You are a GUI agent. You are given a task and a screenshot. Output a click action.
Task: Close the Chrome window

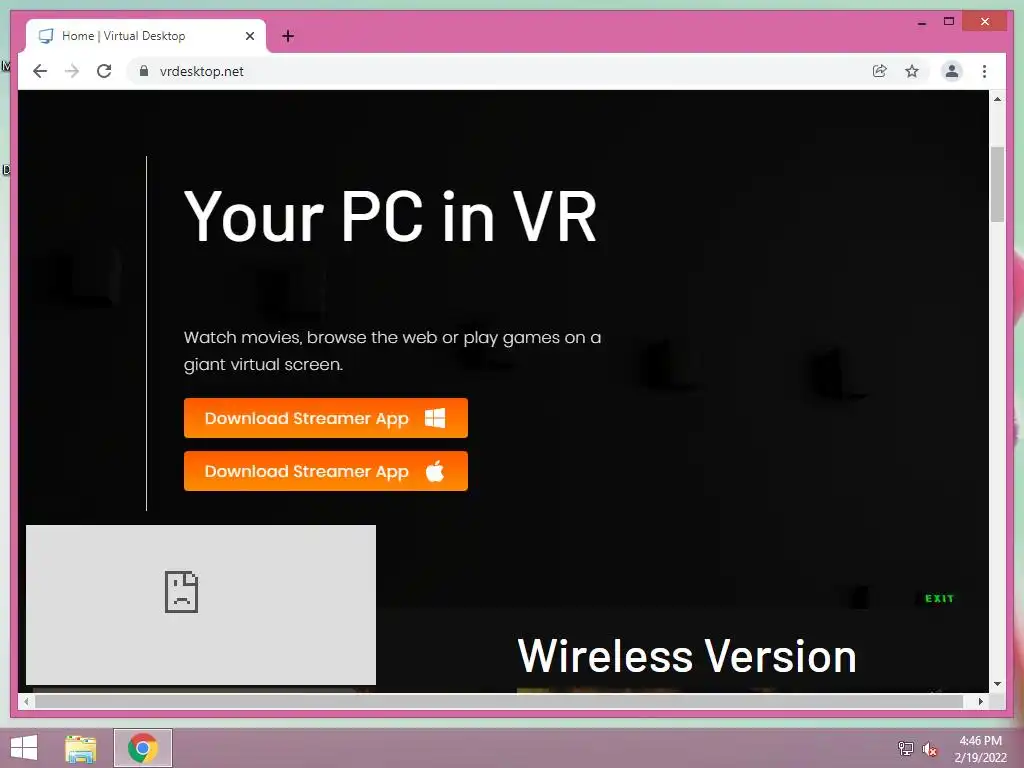pyautogui.click(x=985, y=22)
